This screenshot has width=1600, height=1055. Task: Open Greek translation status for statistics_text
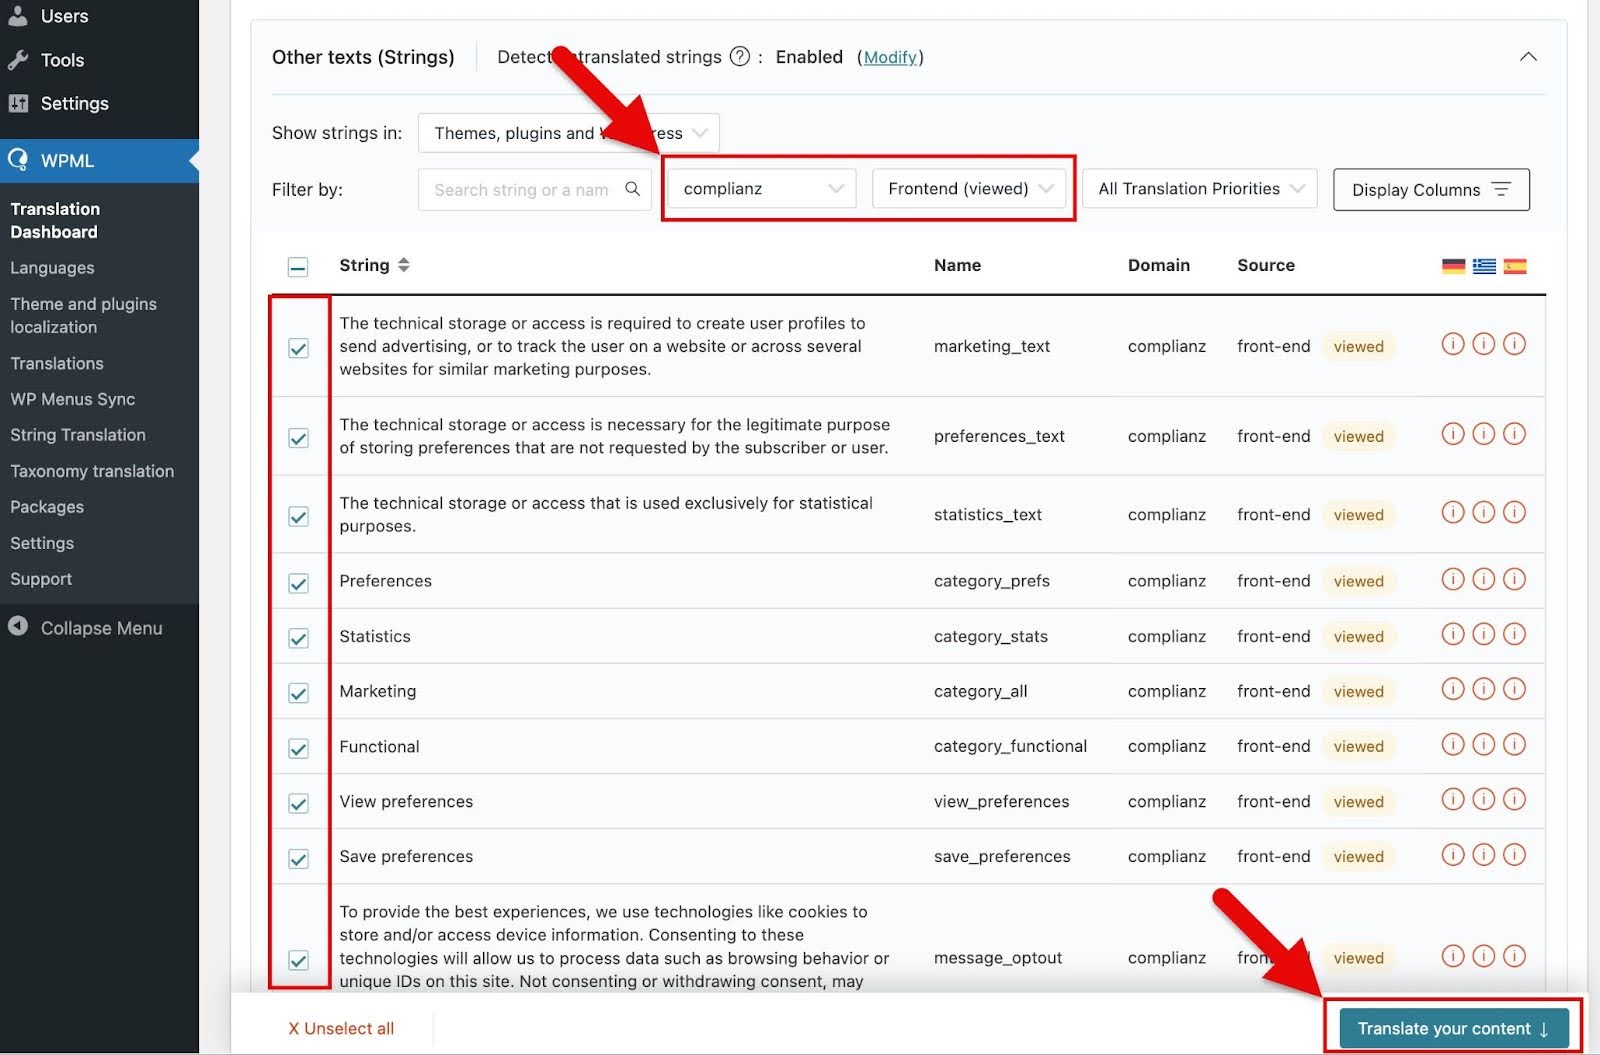click(x=1484, y=513)
